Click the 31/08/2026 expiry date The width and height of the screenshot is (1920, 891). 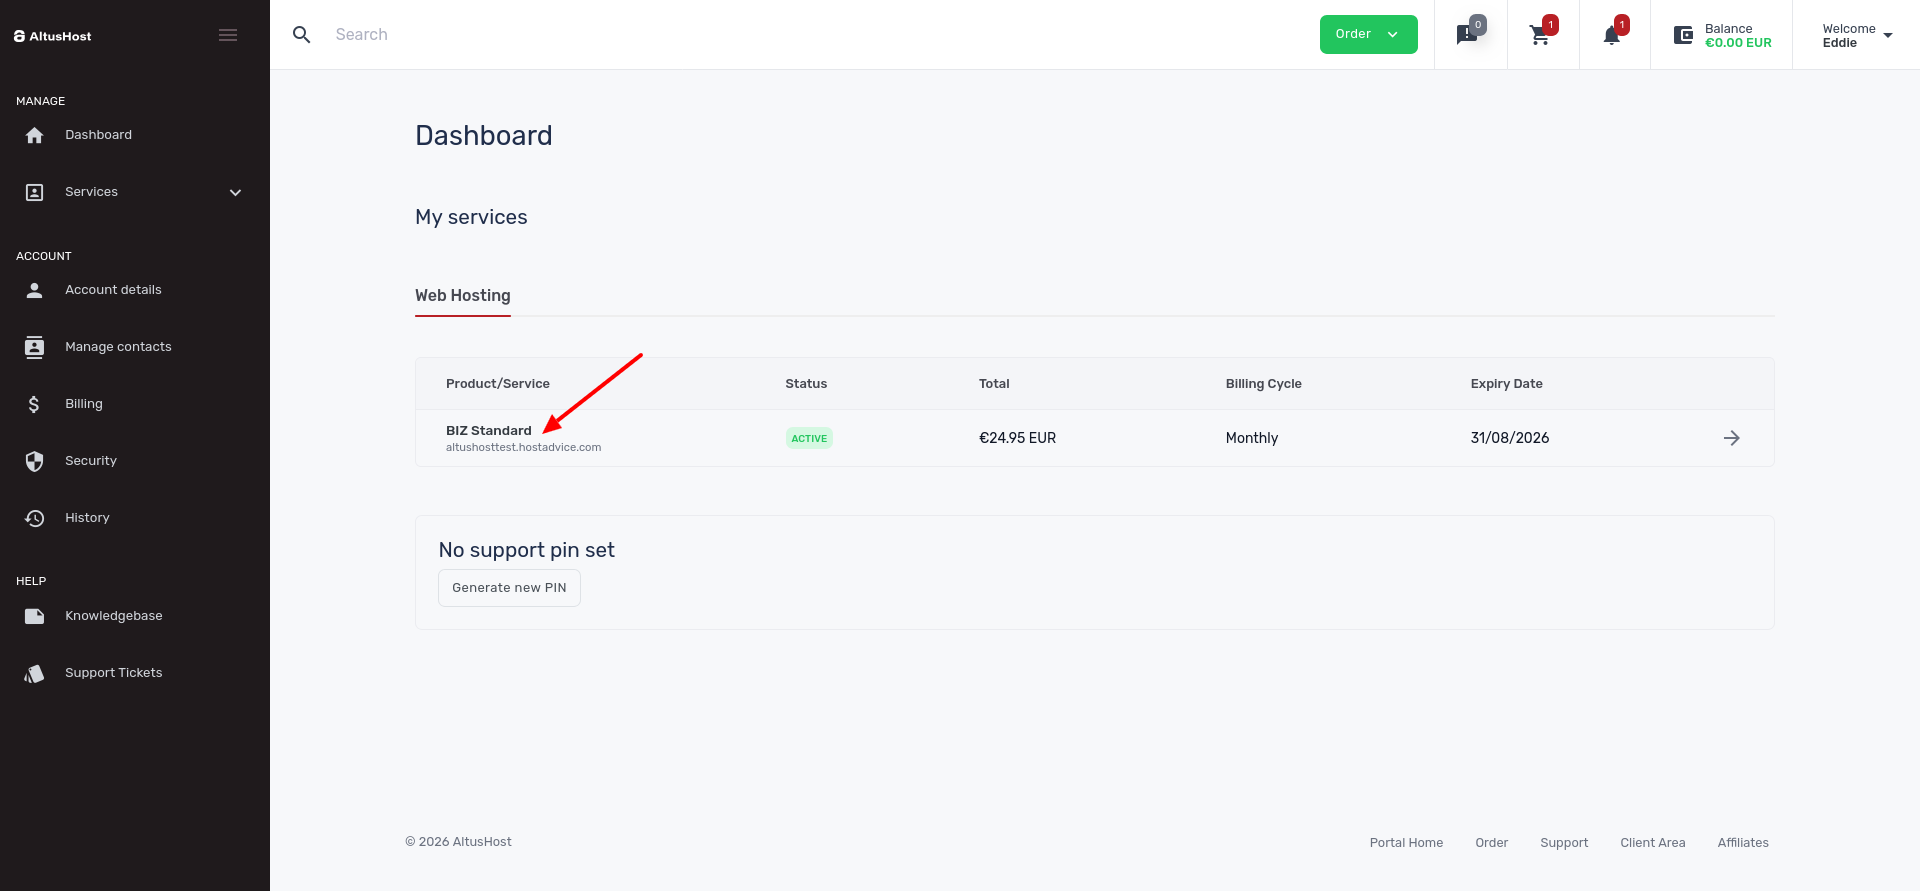tap(1510, 438)
